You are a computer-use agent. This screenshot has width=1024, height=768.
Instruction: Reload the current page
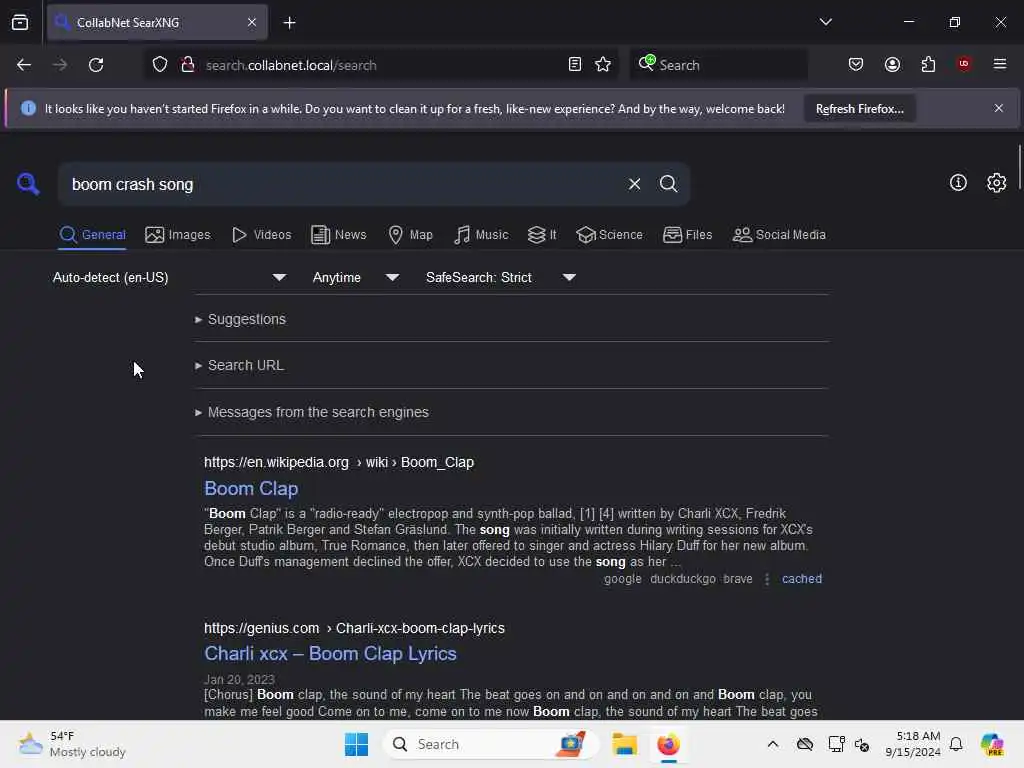click(x=96, y=65)
